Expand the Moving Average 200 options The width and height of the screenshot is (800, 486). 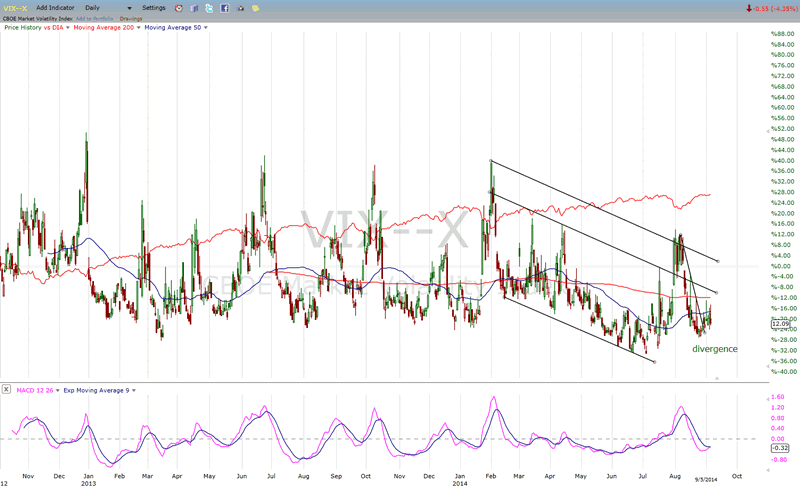click(x=138, y=27)
